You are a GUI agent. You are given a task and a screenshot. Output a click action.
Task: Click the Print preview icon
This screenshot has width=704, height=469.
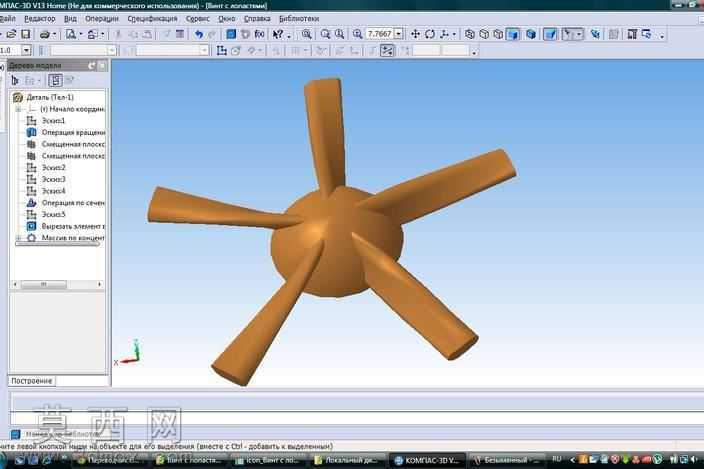(71, 34)
